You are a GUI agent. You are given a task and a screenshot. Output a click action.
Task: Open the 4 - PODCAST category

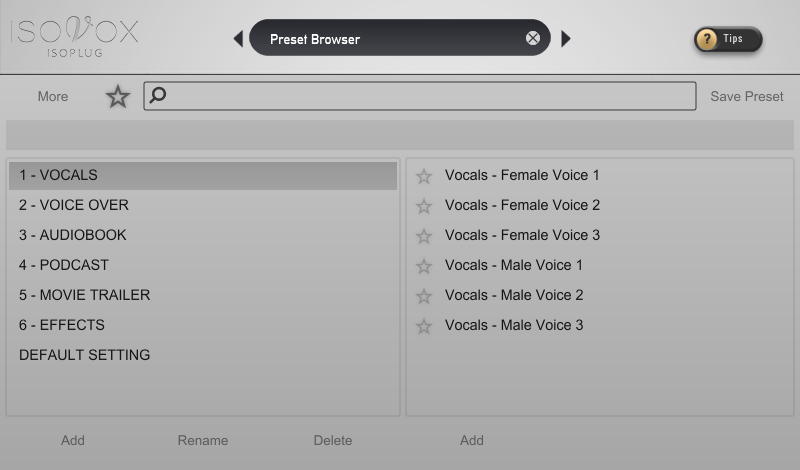[x=64, y=265]
